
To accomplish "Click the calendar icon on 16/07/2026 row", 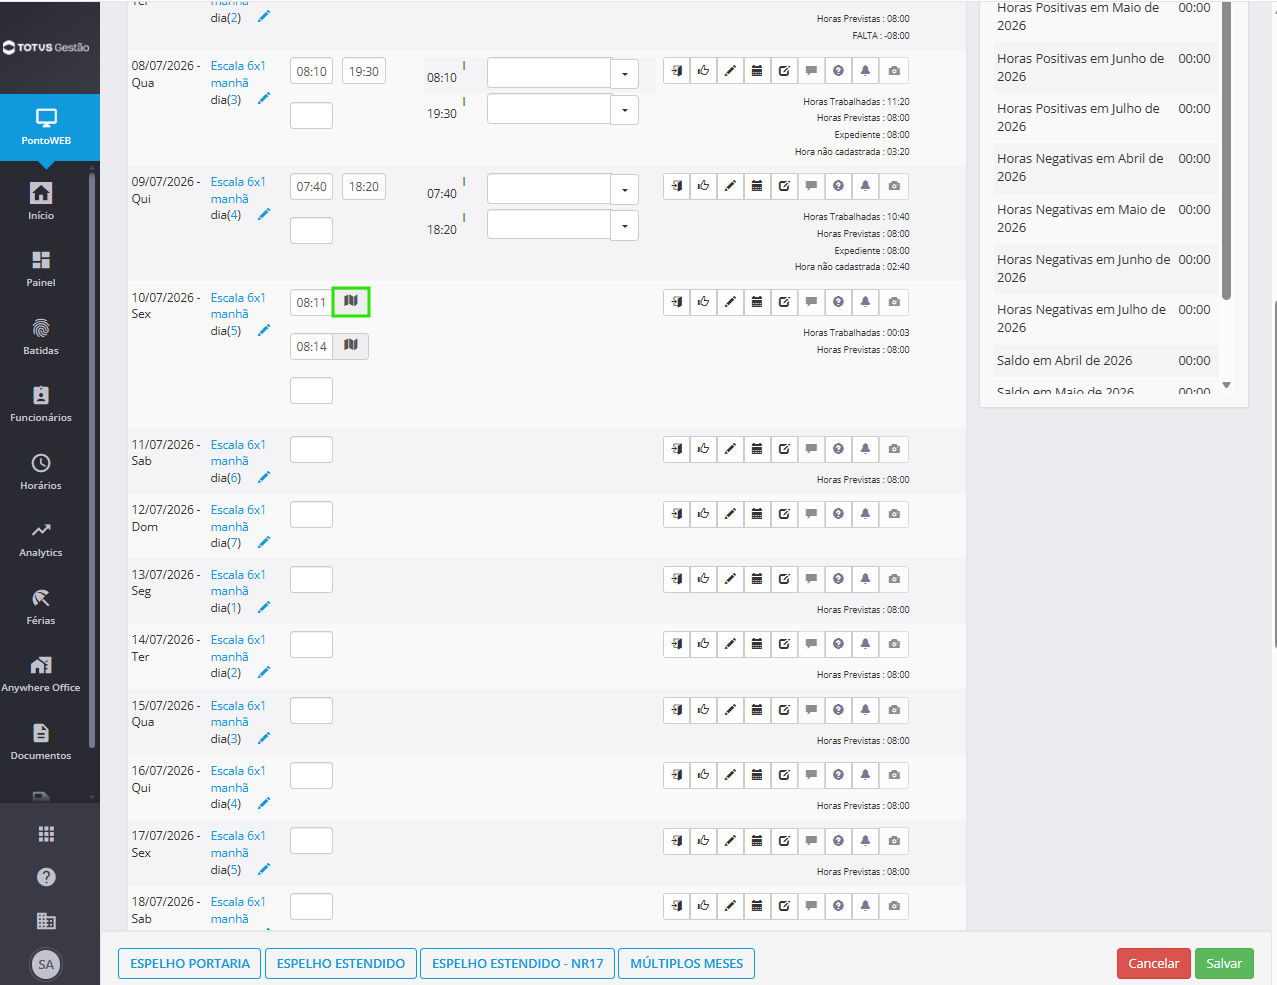I will coord(758,775).
